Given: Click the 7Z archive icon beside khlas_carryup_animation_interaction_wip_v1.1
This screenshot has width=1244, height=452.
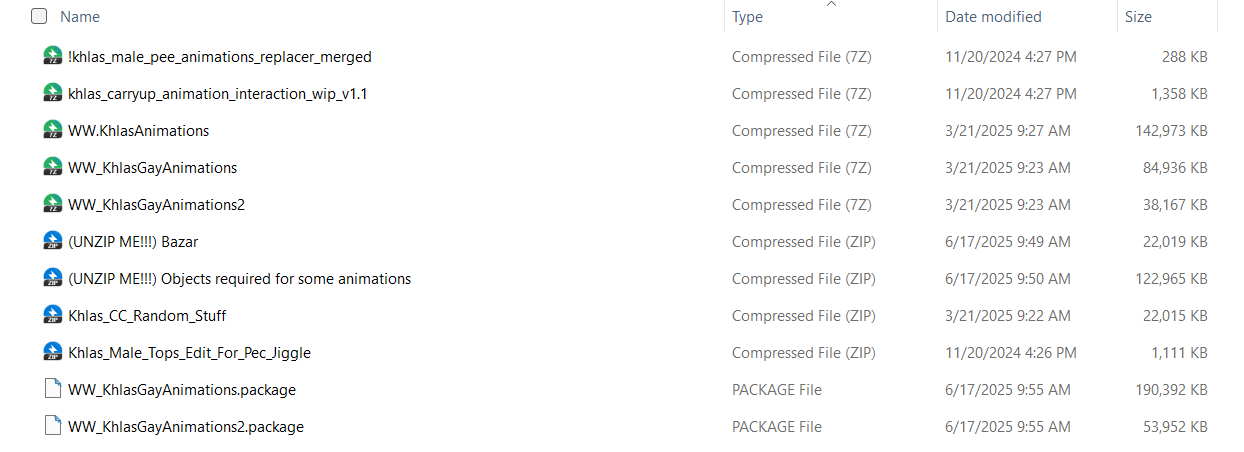Looking at the screenshot, I should pos(53,94).
